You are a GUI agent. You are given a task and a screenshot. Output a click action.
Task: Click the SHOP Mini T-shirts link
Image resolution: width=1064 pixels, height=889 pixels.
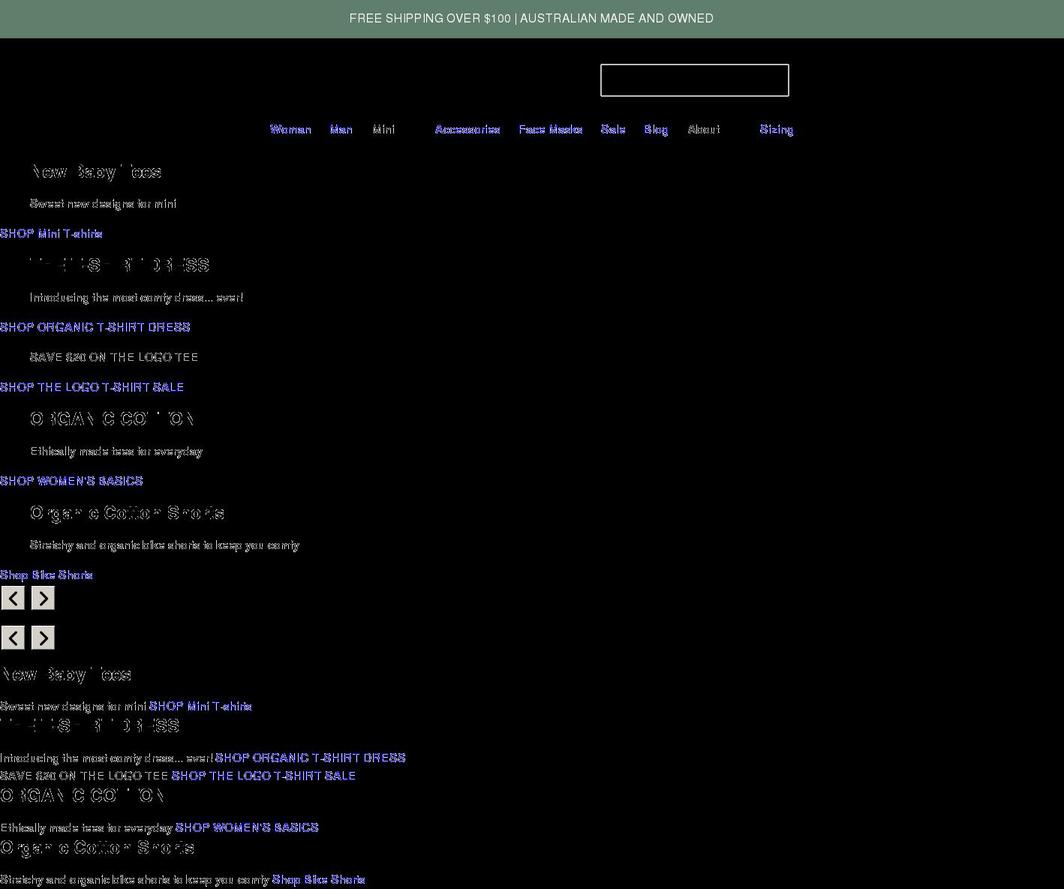(x=51, y=233)
